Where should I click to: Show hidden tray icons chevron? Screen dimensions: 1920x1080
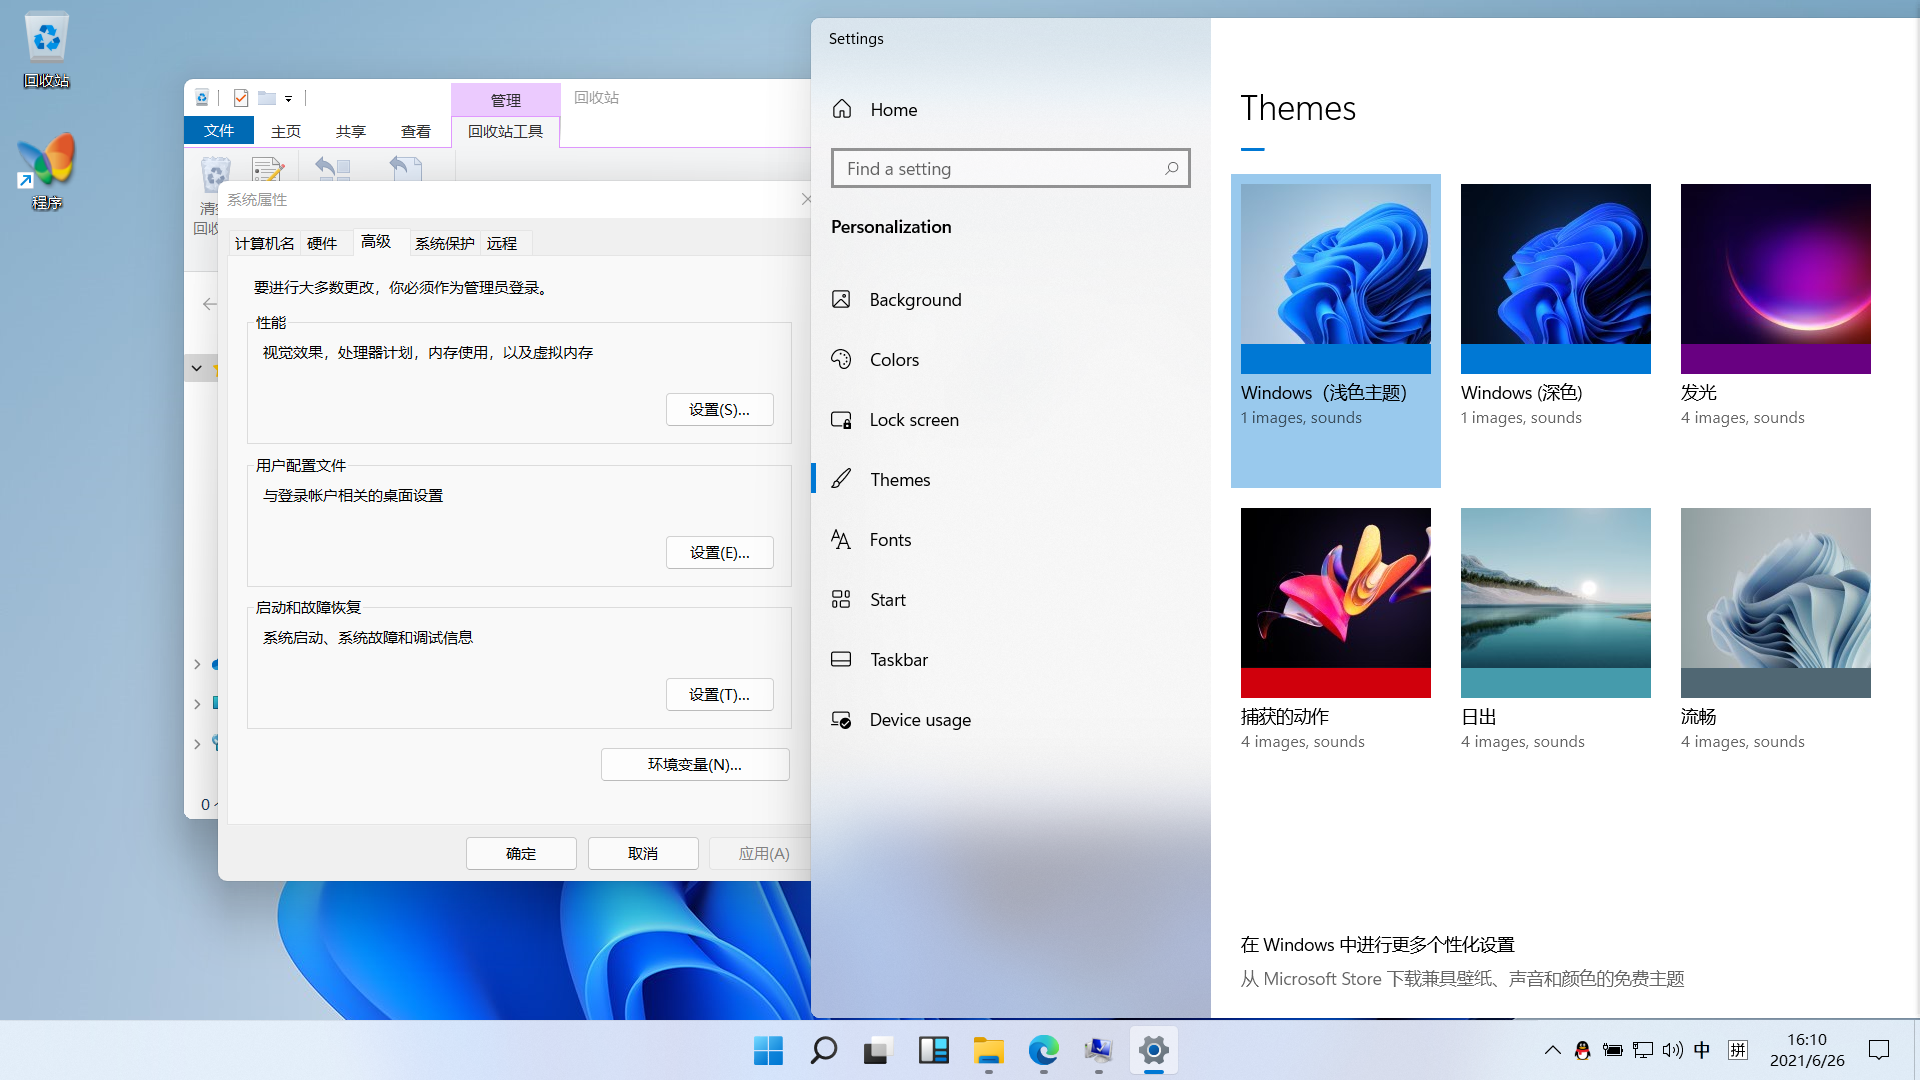[1552, 1050]
